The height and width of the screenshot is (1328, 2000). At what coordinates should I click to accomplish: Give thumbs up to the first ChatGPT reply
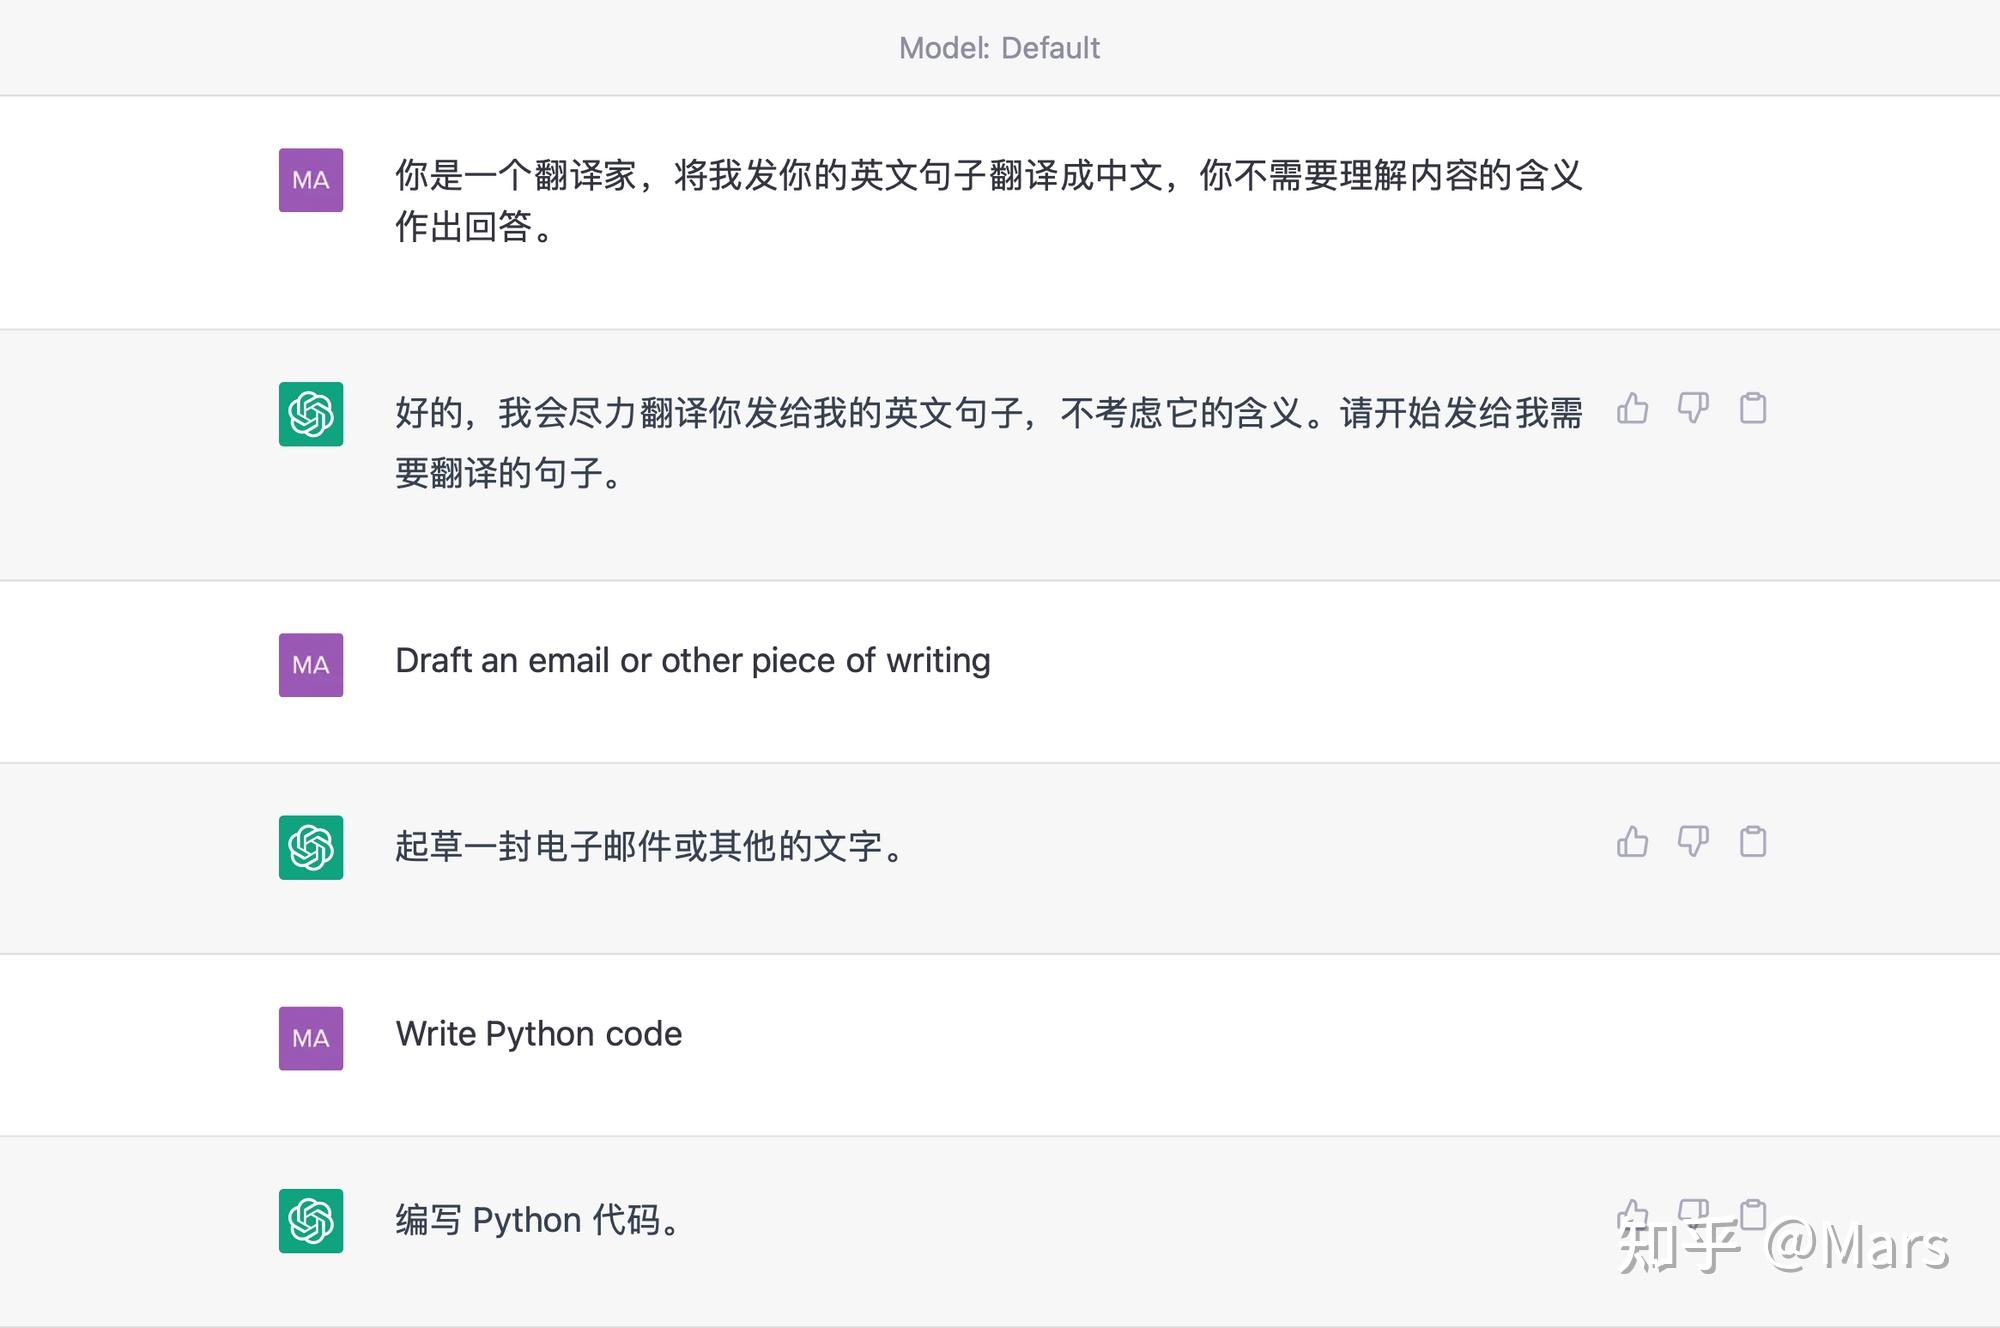(1633, 408)
